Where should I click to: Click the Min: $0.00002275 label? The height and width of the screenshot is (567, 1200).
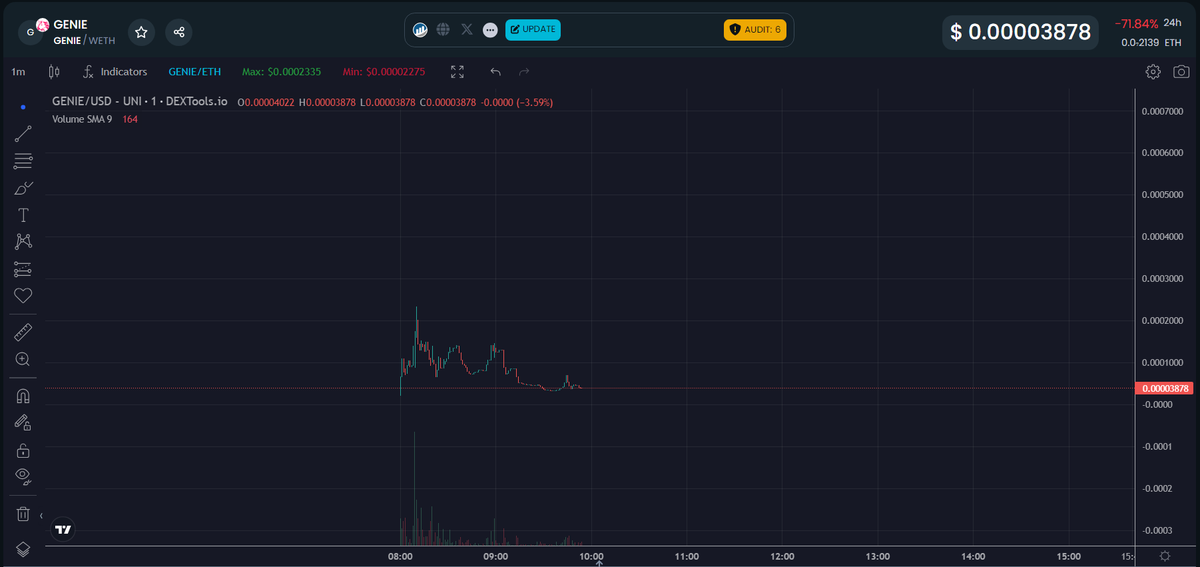click(384, 72)
